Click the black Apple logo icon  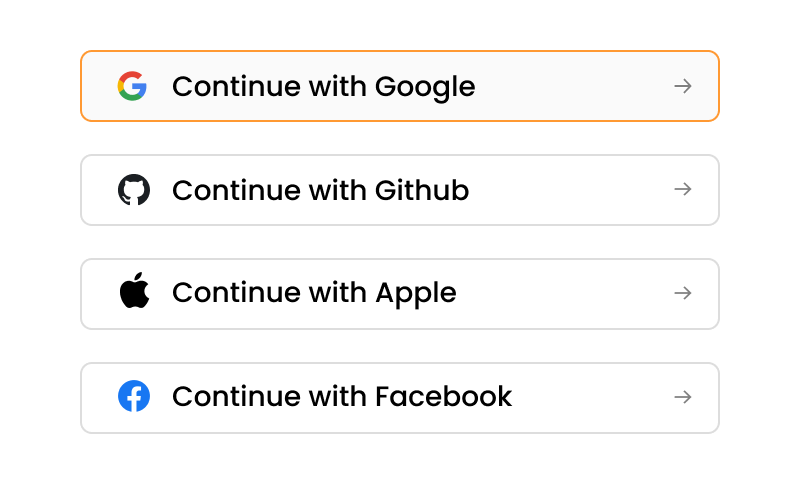134,293
